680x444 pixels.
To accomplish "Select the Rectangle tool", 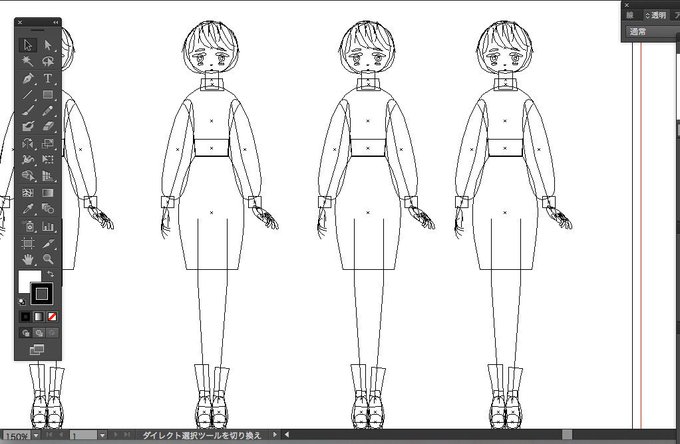I will [x=48, y=95].
